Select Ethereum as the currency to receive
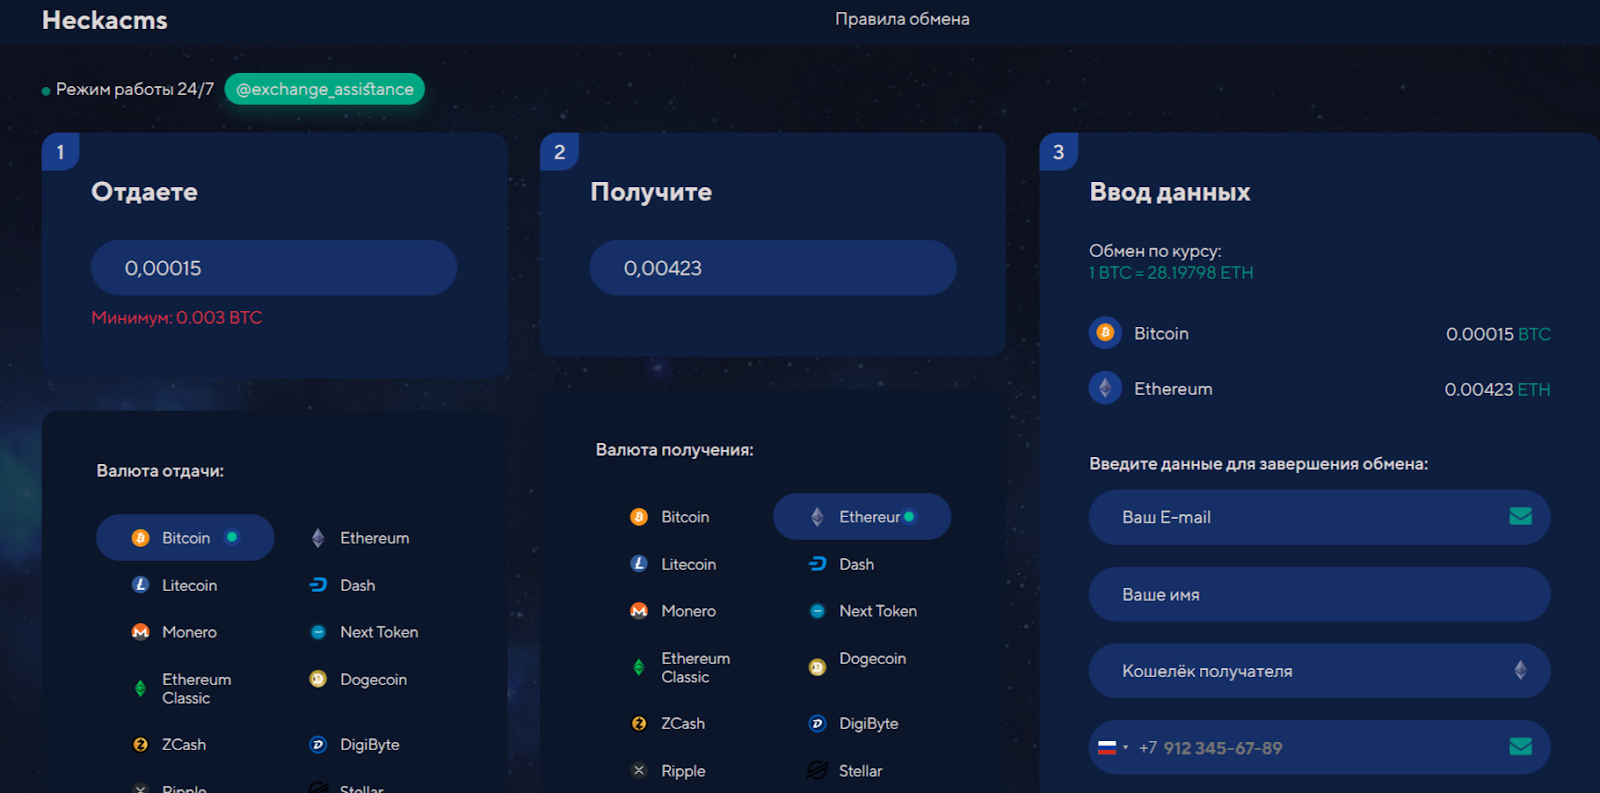Screen dimensions: 1600x793 tap(862, 517)
